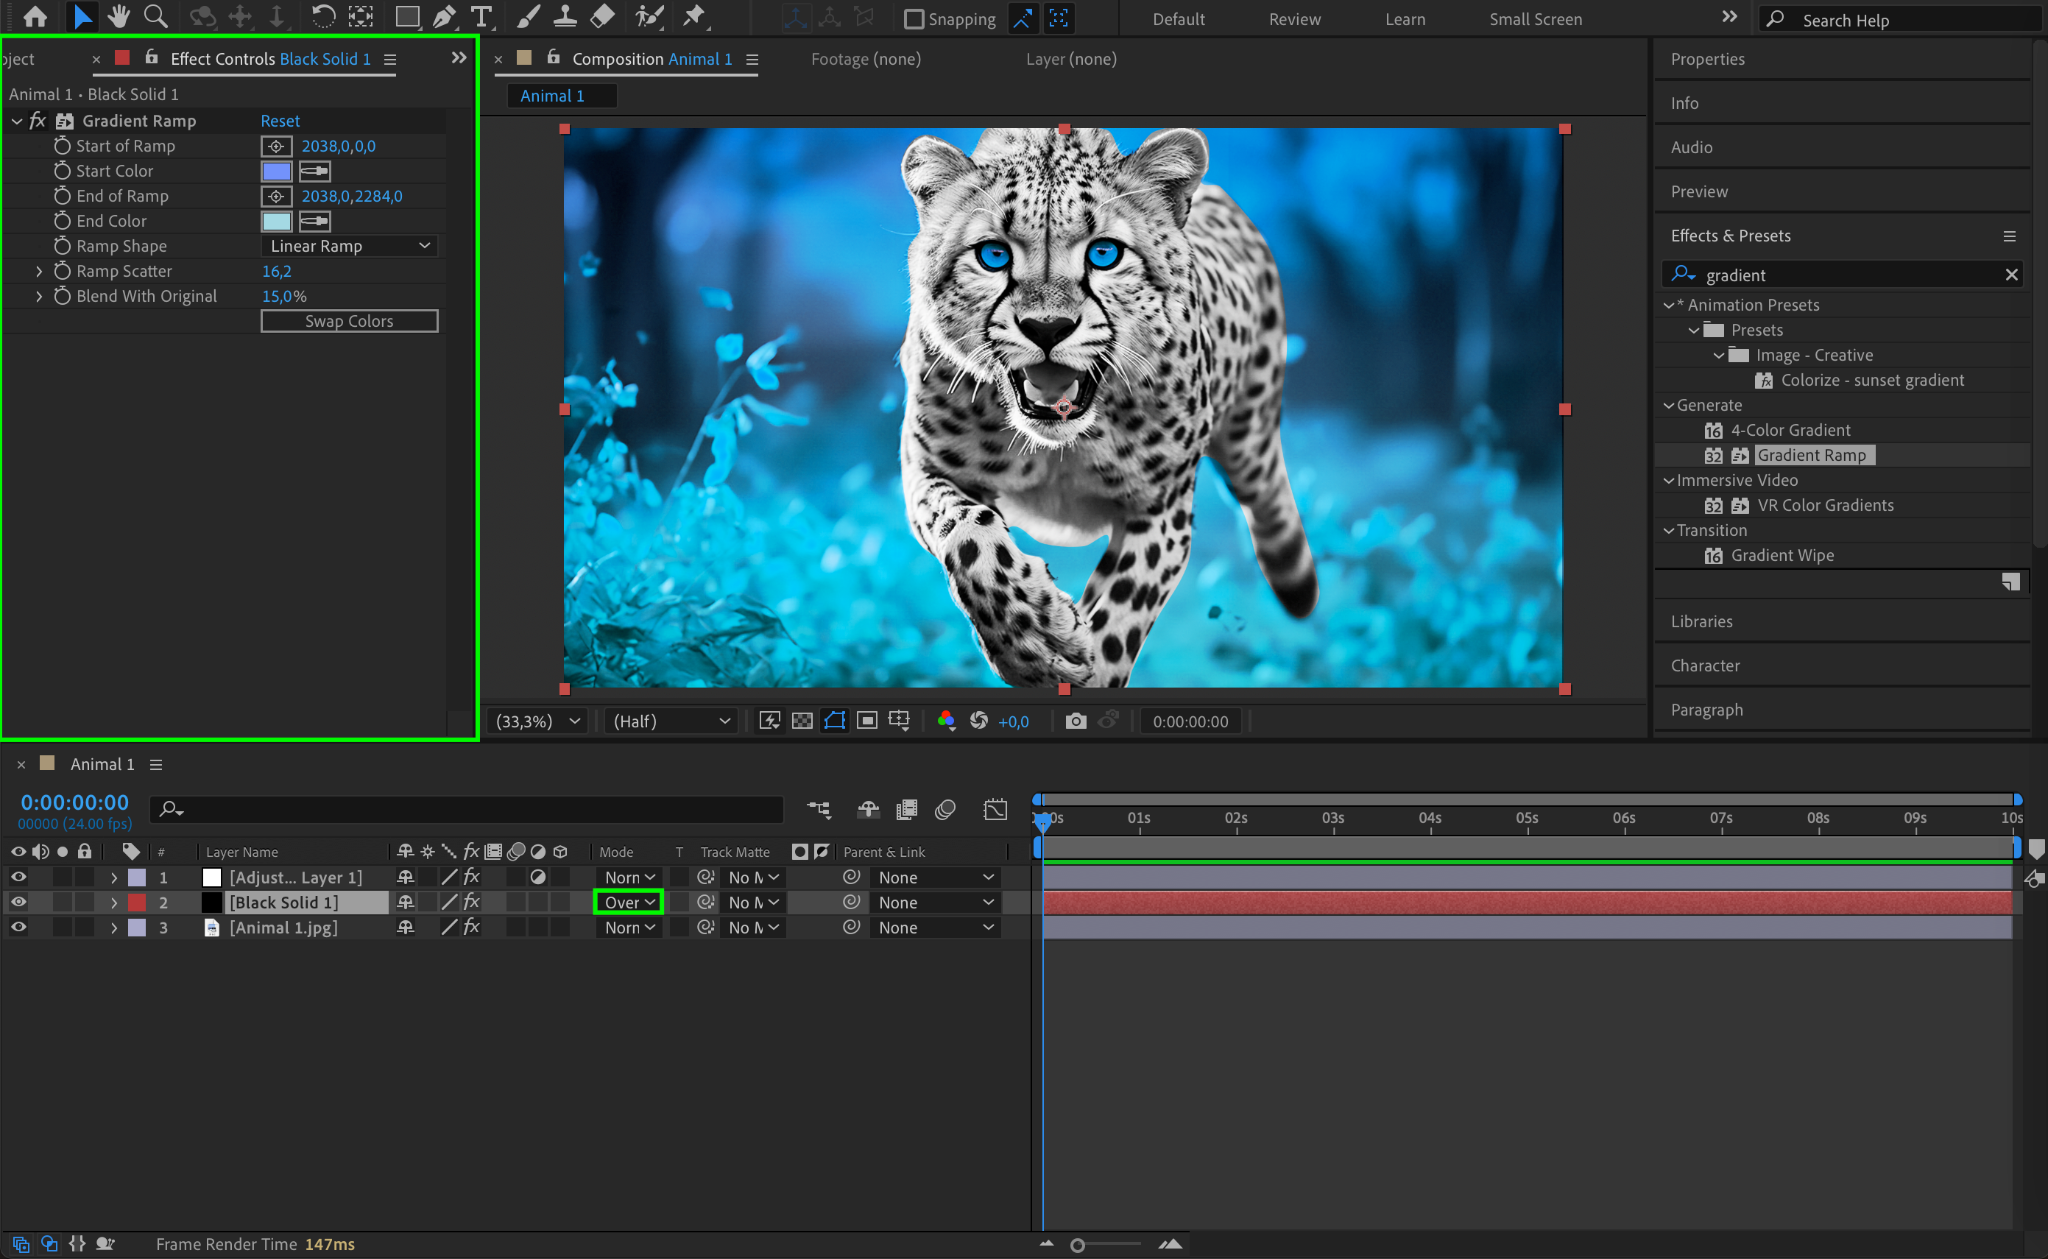Hide the Black Solid 1 layer
The height and width of the screenshot is (1259, 2048).
18,902
